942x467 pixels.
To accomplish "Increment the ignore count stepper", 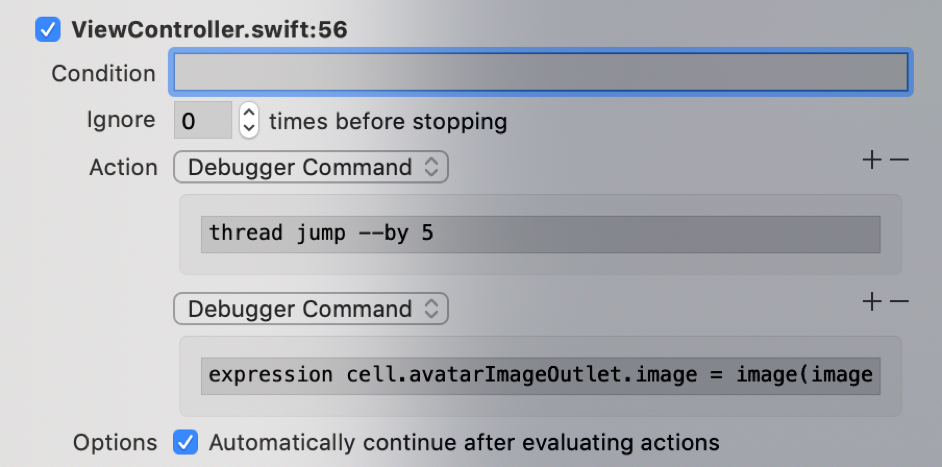I will pos(249,113).
